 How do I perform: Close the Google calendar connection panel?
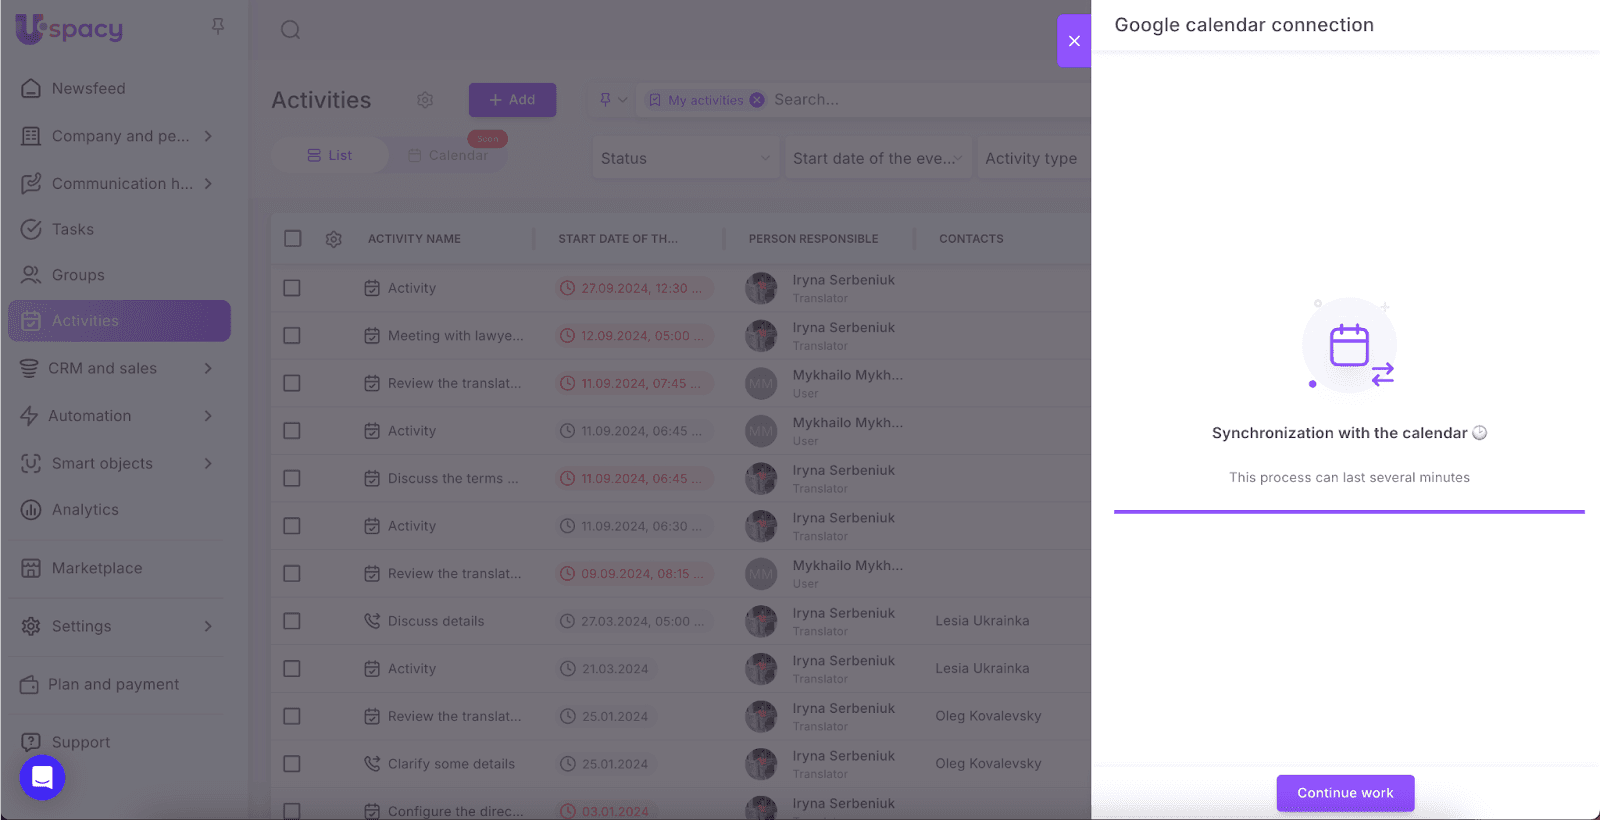(x=1074, y=41)
